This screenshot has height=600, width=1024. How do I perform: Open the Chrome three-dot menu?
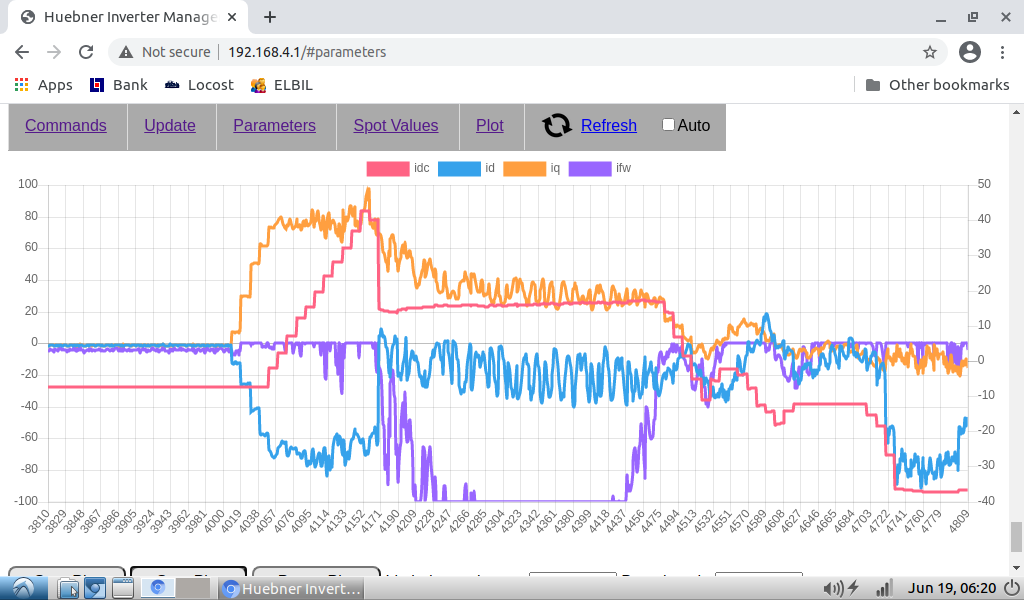(x=1003, y=52)
